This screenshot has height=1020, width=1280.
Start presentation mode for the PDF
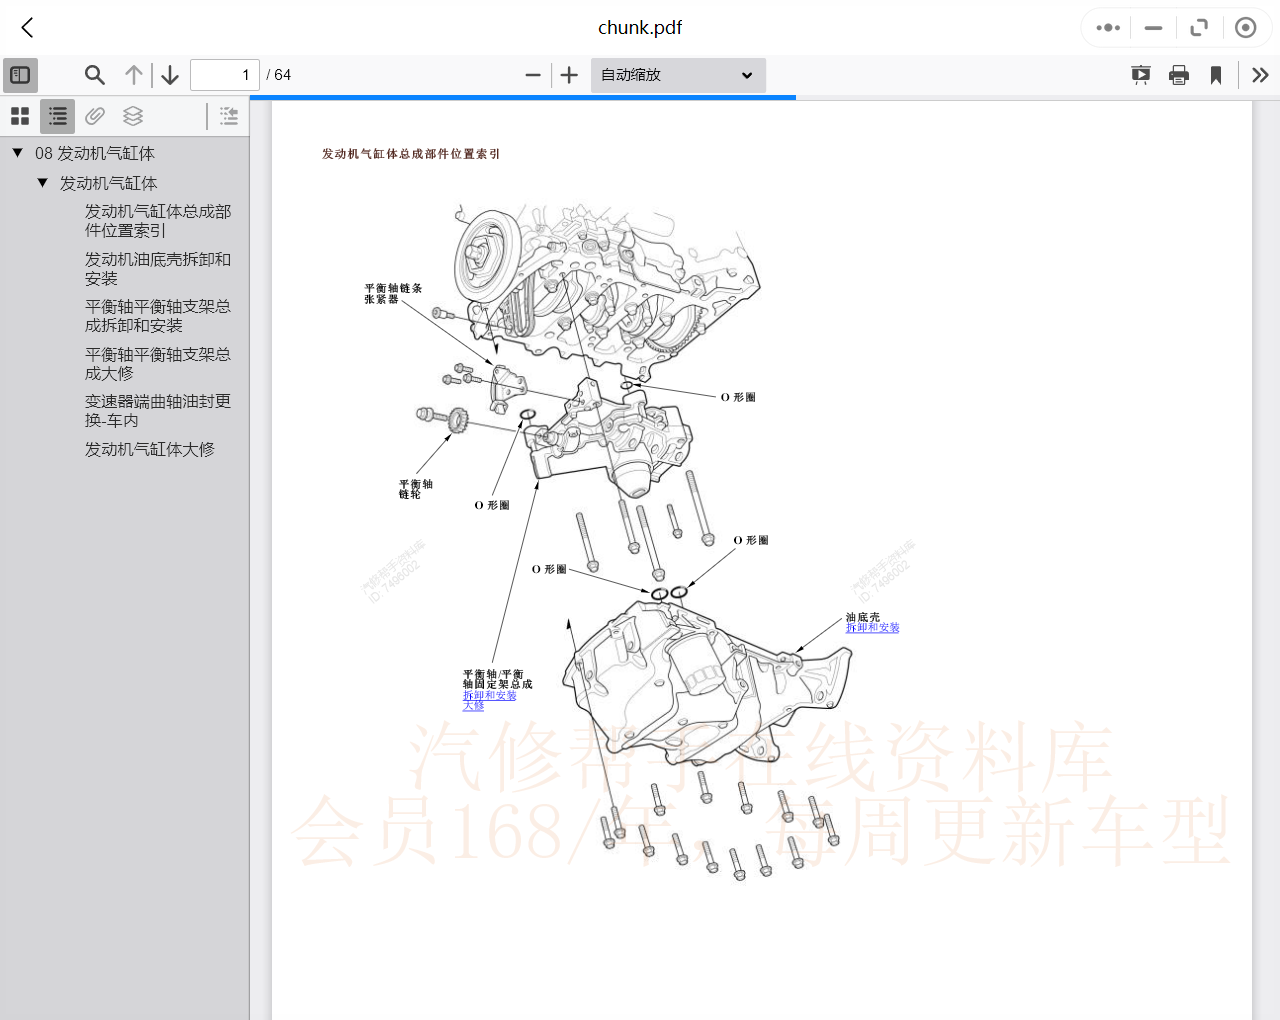pos(1140,75)
